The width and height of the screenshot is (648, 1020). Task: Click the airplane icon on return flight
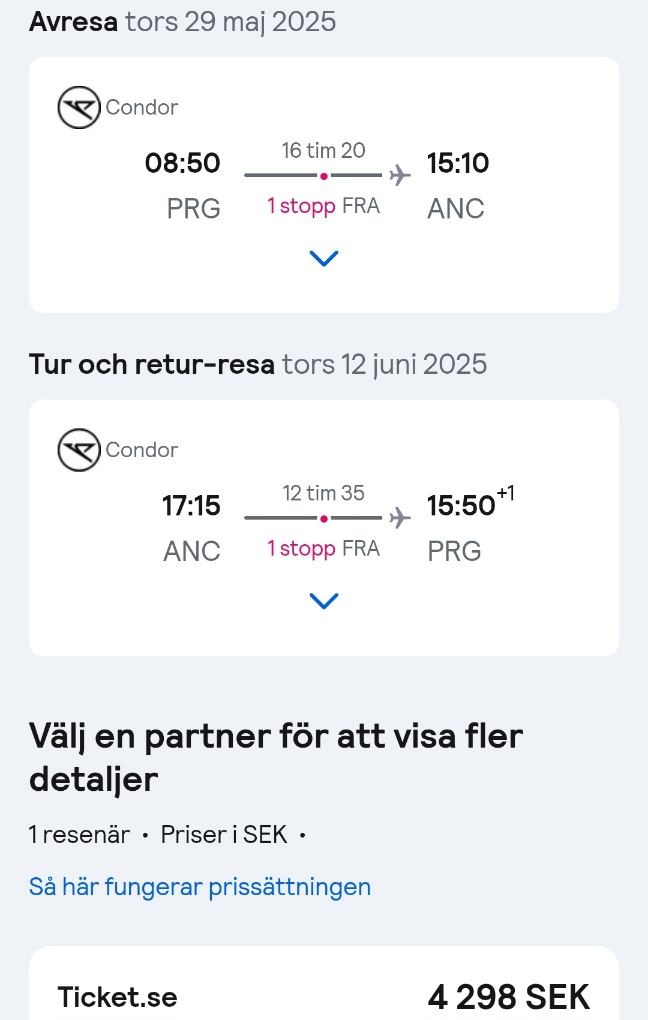click(x=399, y=518)
